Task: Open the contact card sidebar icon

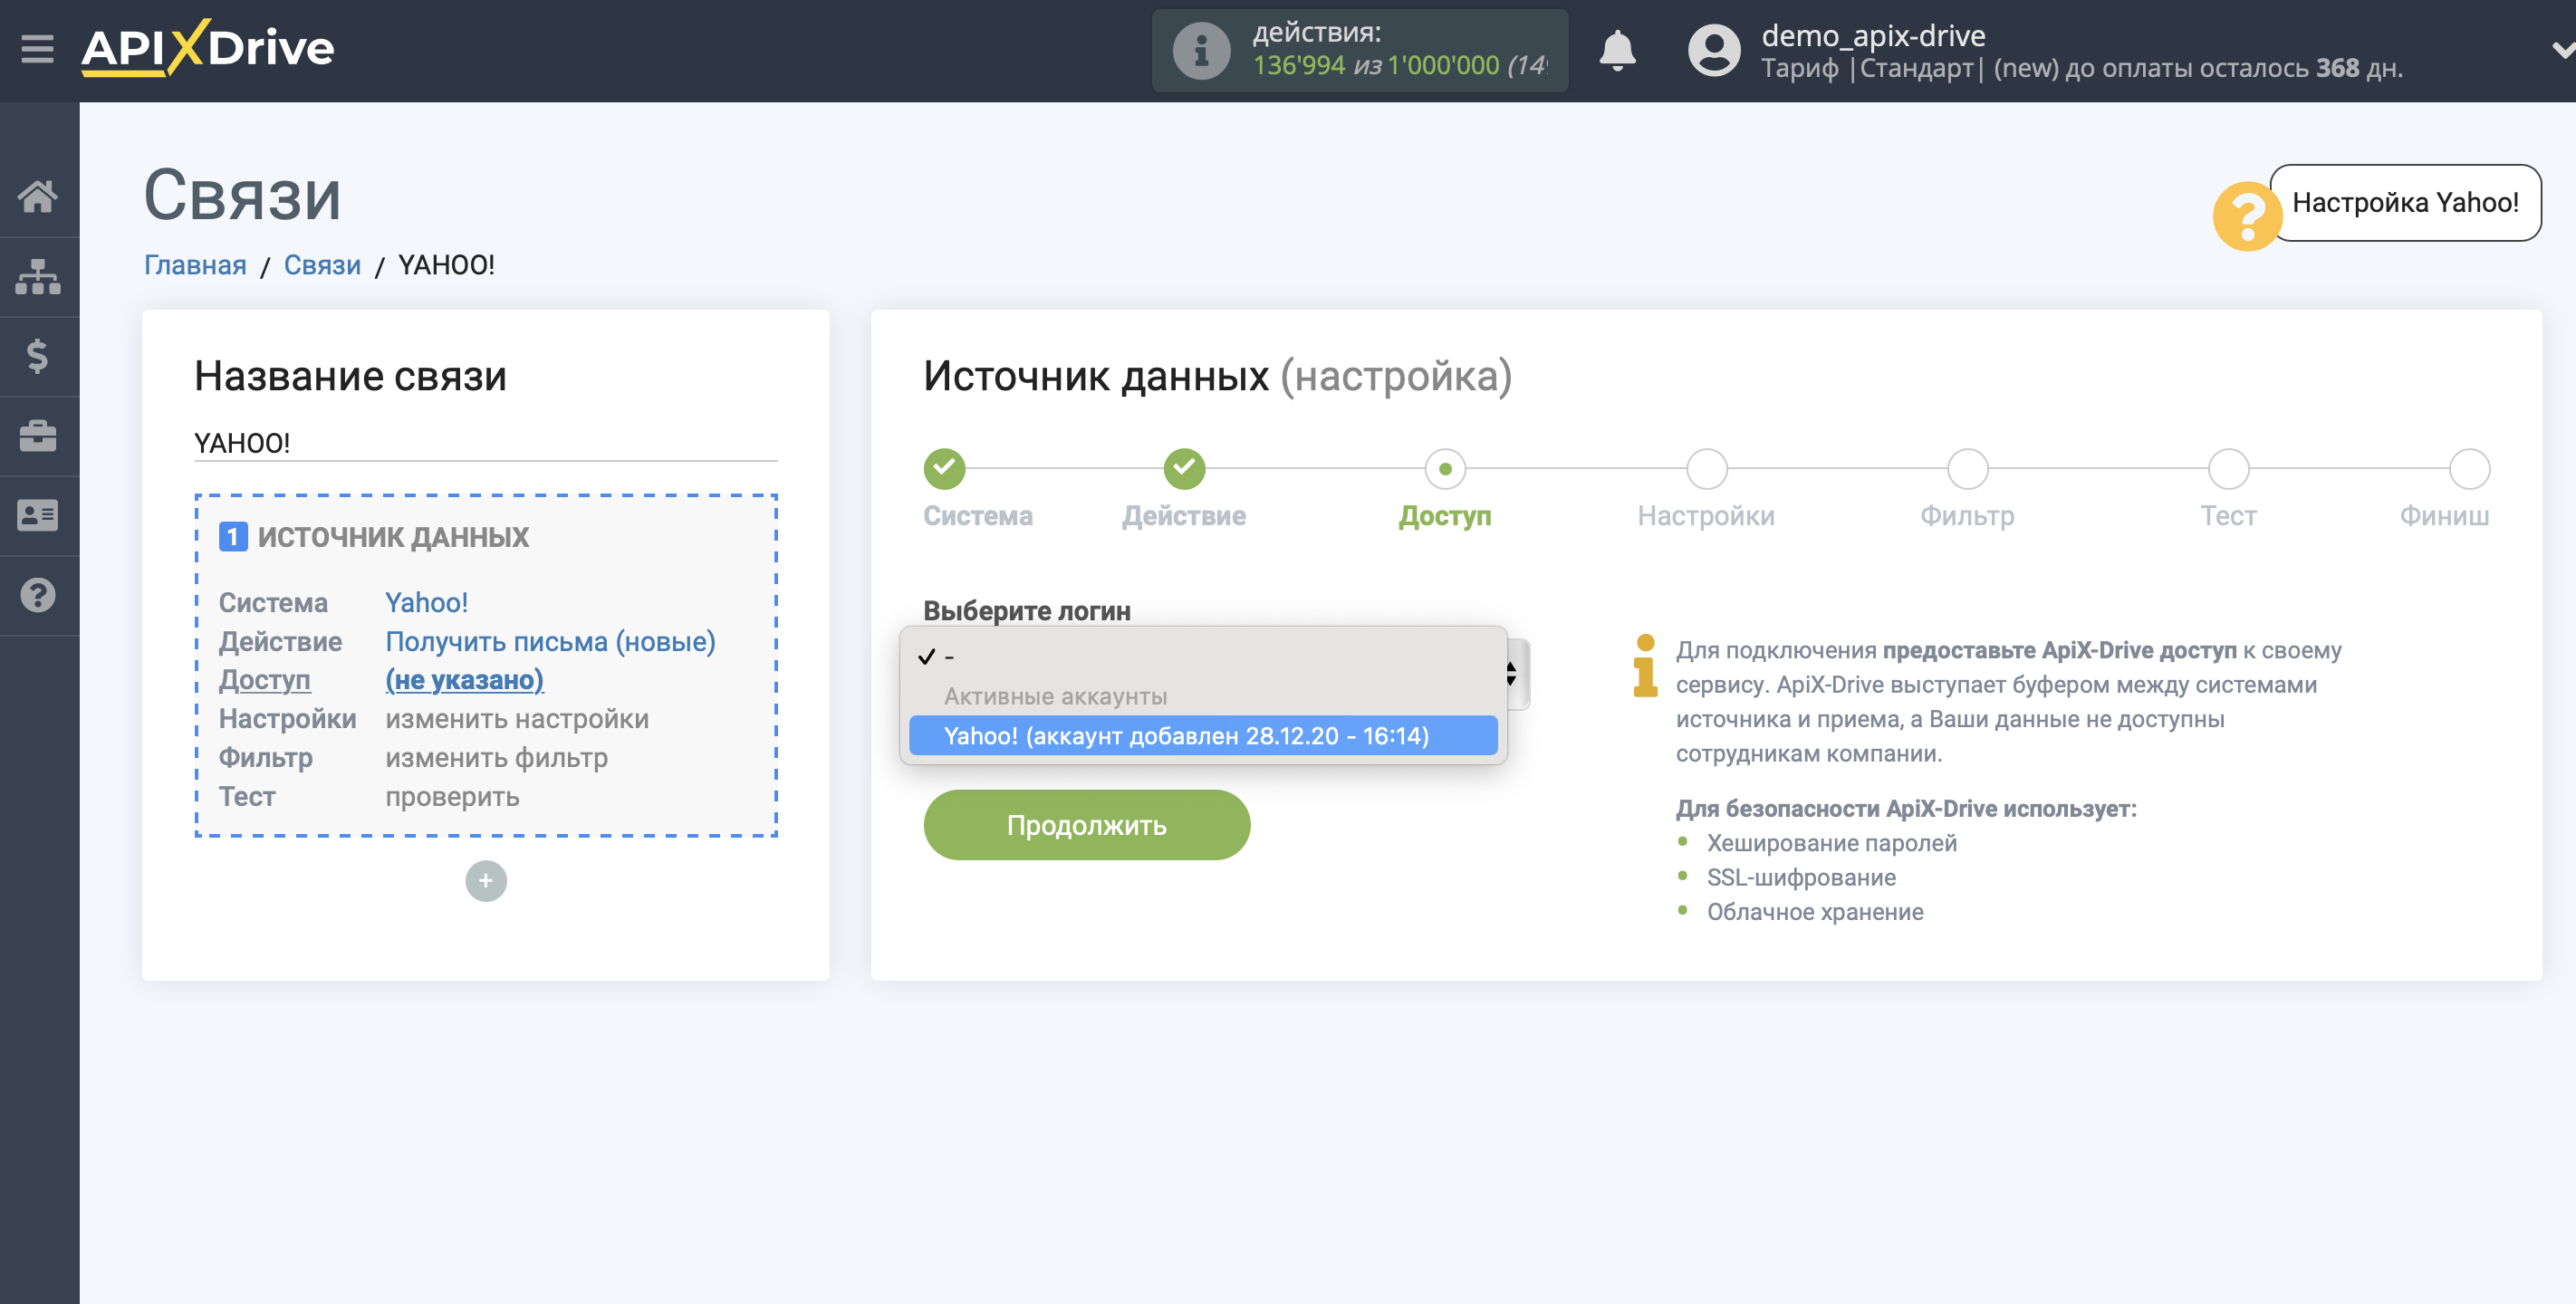Action: [38, 515]
